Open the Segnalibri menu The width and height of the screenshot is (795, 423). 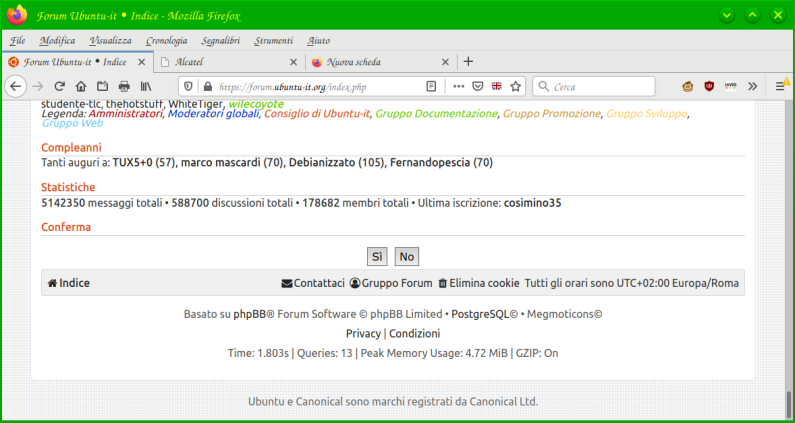point(221,41)
